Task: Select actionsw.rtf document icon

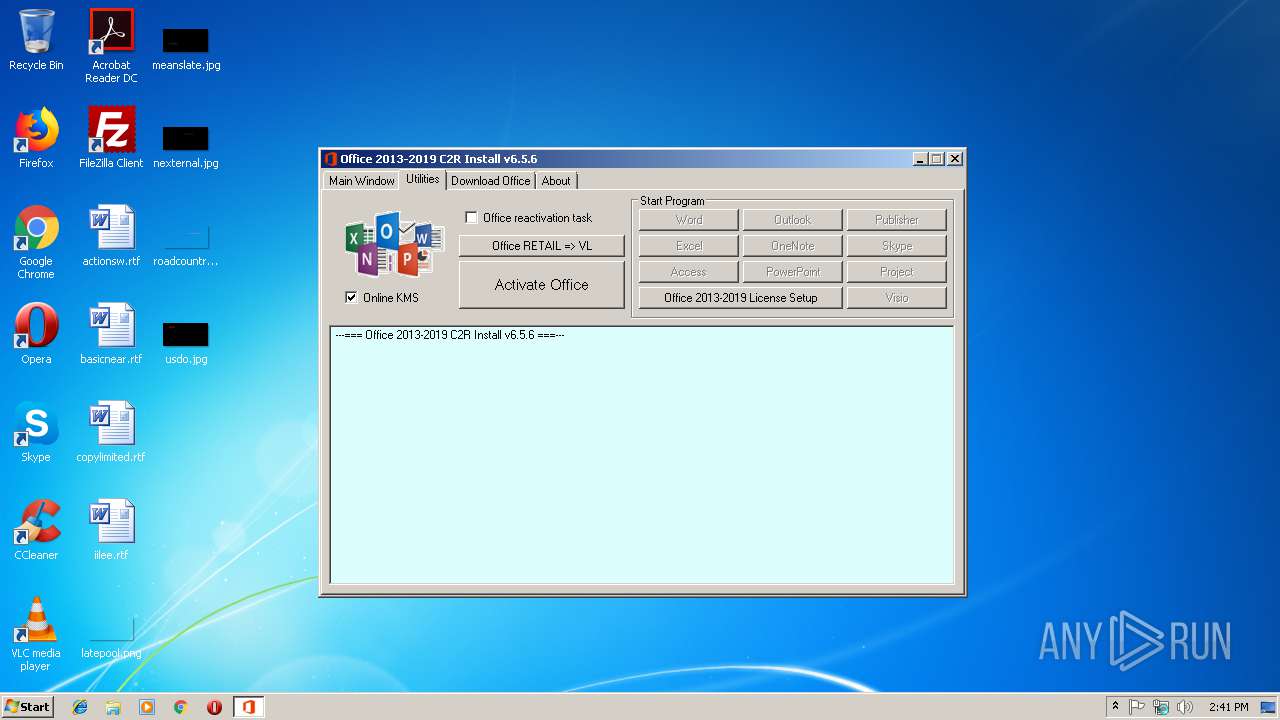Action: tap(111, 236)
